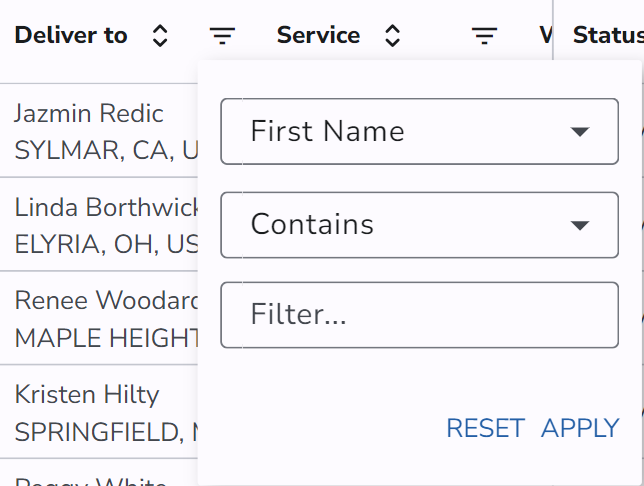Image resolution: width=644 pixels, height=486 pixels.
Task: Open the Deliver to column filter icon
Action: click(x=222, y=36)
